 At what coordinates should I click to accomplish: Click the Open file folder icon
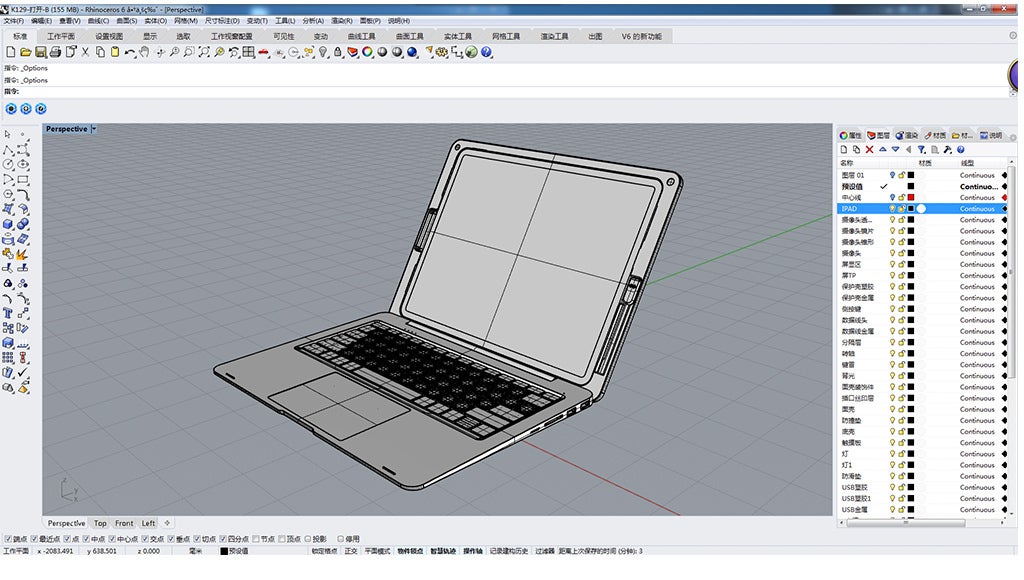(26, 52)
